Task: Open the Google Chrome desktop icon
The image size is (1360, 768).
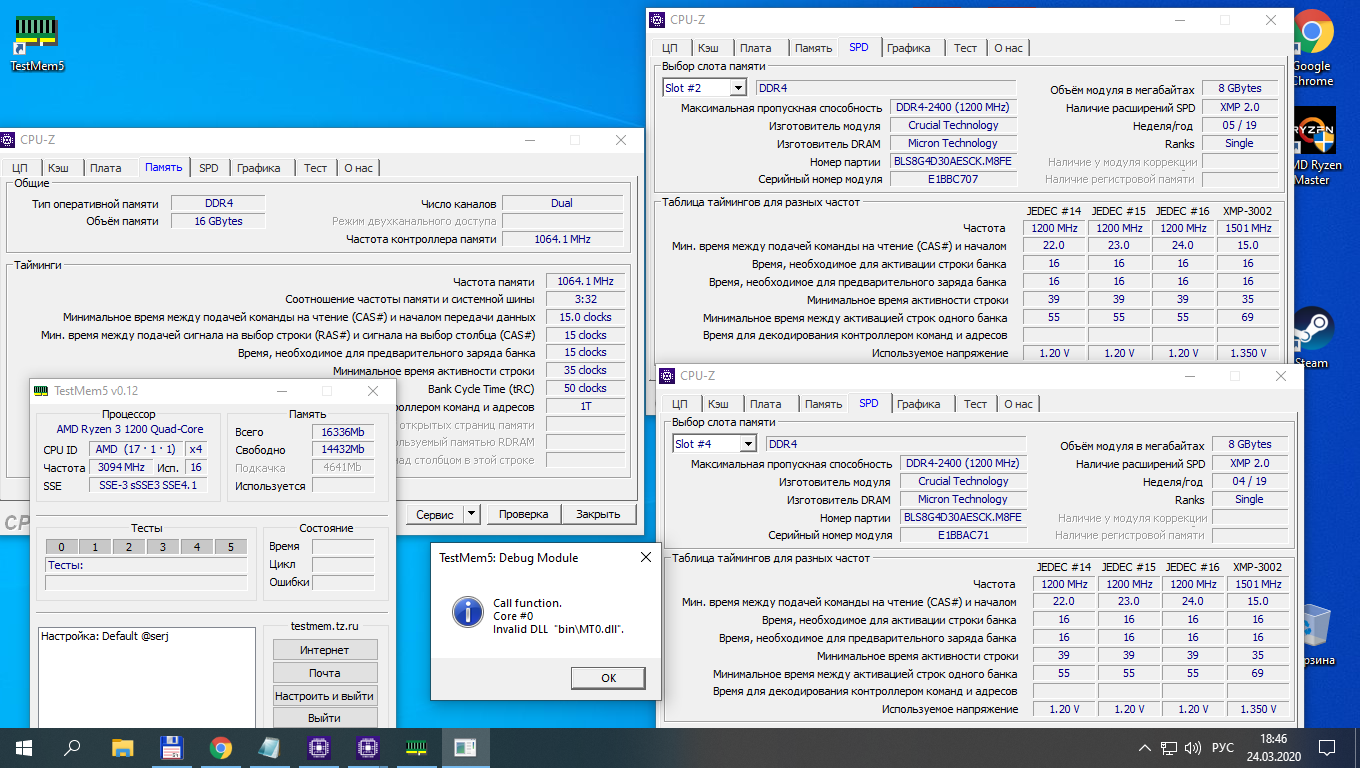Action: [x=1312, y=48]
